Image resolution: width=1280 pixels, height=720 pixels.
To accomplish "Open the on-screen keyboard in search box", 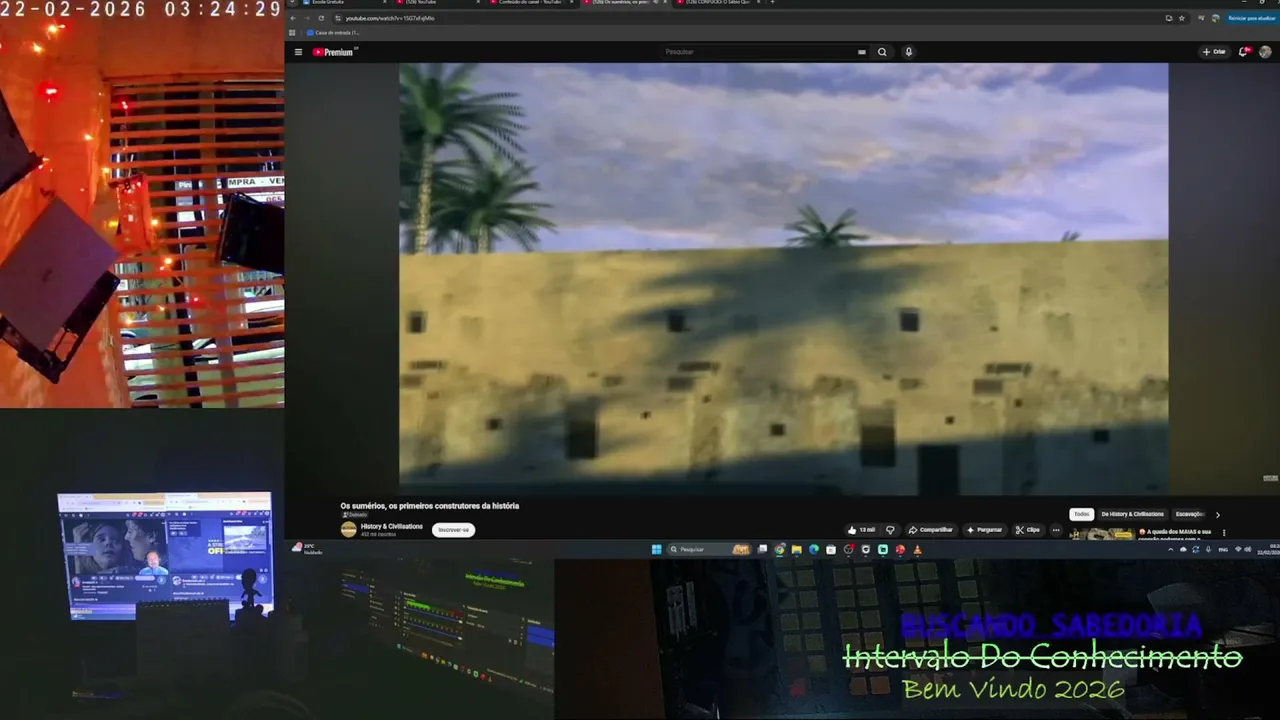I will (861, 52).
